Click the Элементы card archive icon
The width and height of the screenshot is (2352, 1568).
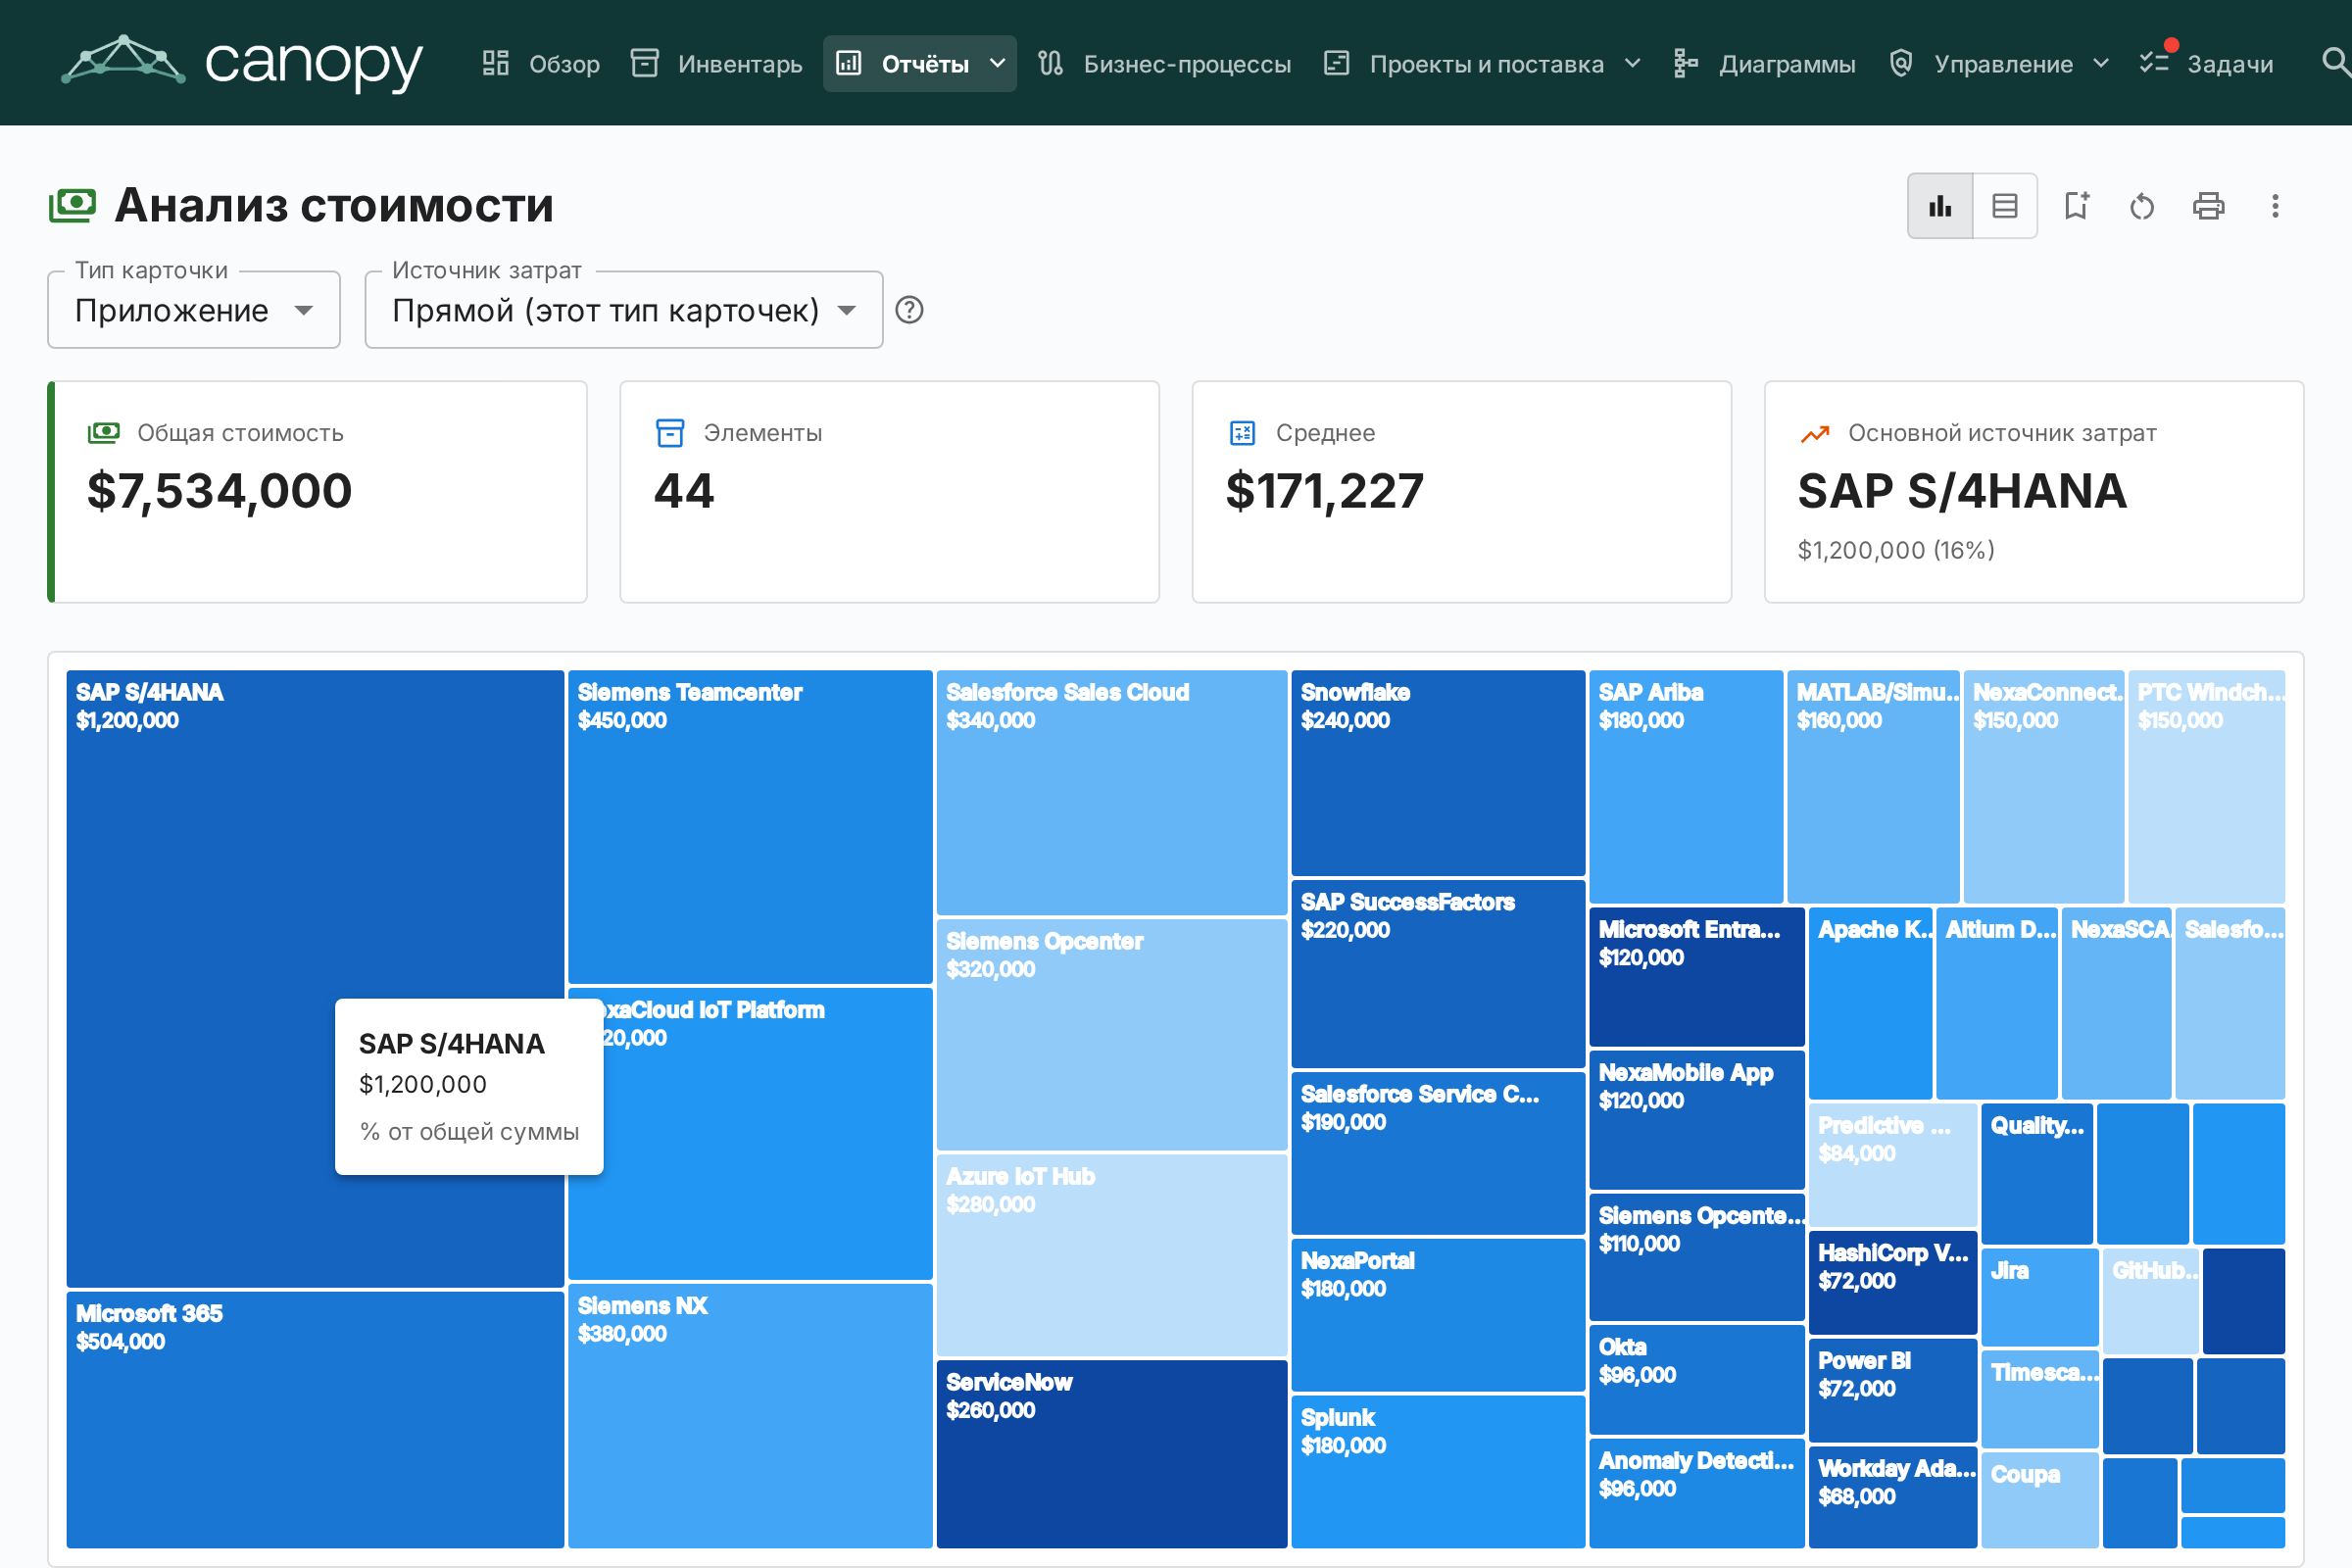coord(669,433)
